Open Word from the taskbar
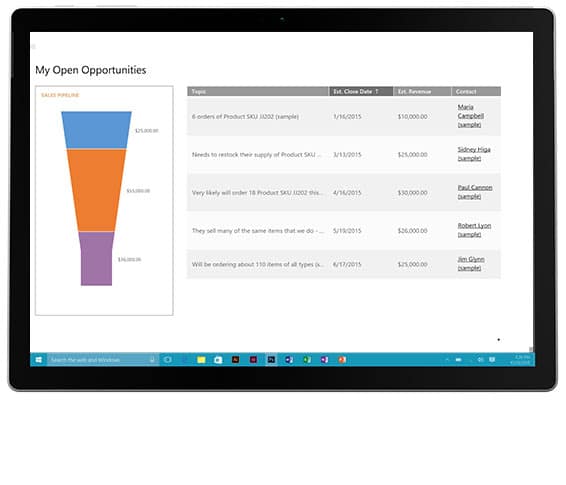 [x=289, y=360]
